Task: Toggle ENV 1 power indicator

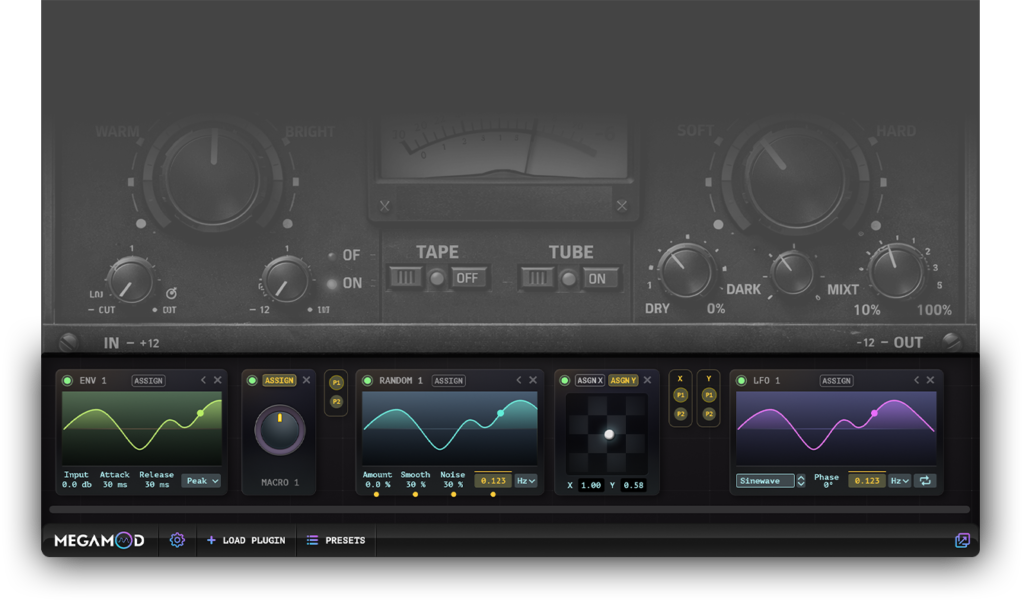Action: point(67,380)
